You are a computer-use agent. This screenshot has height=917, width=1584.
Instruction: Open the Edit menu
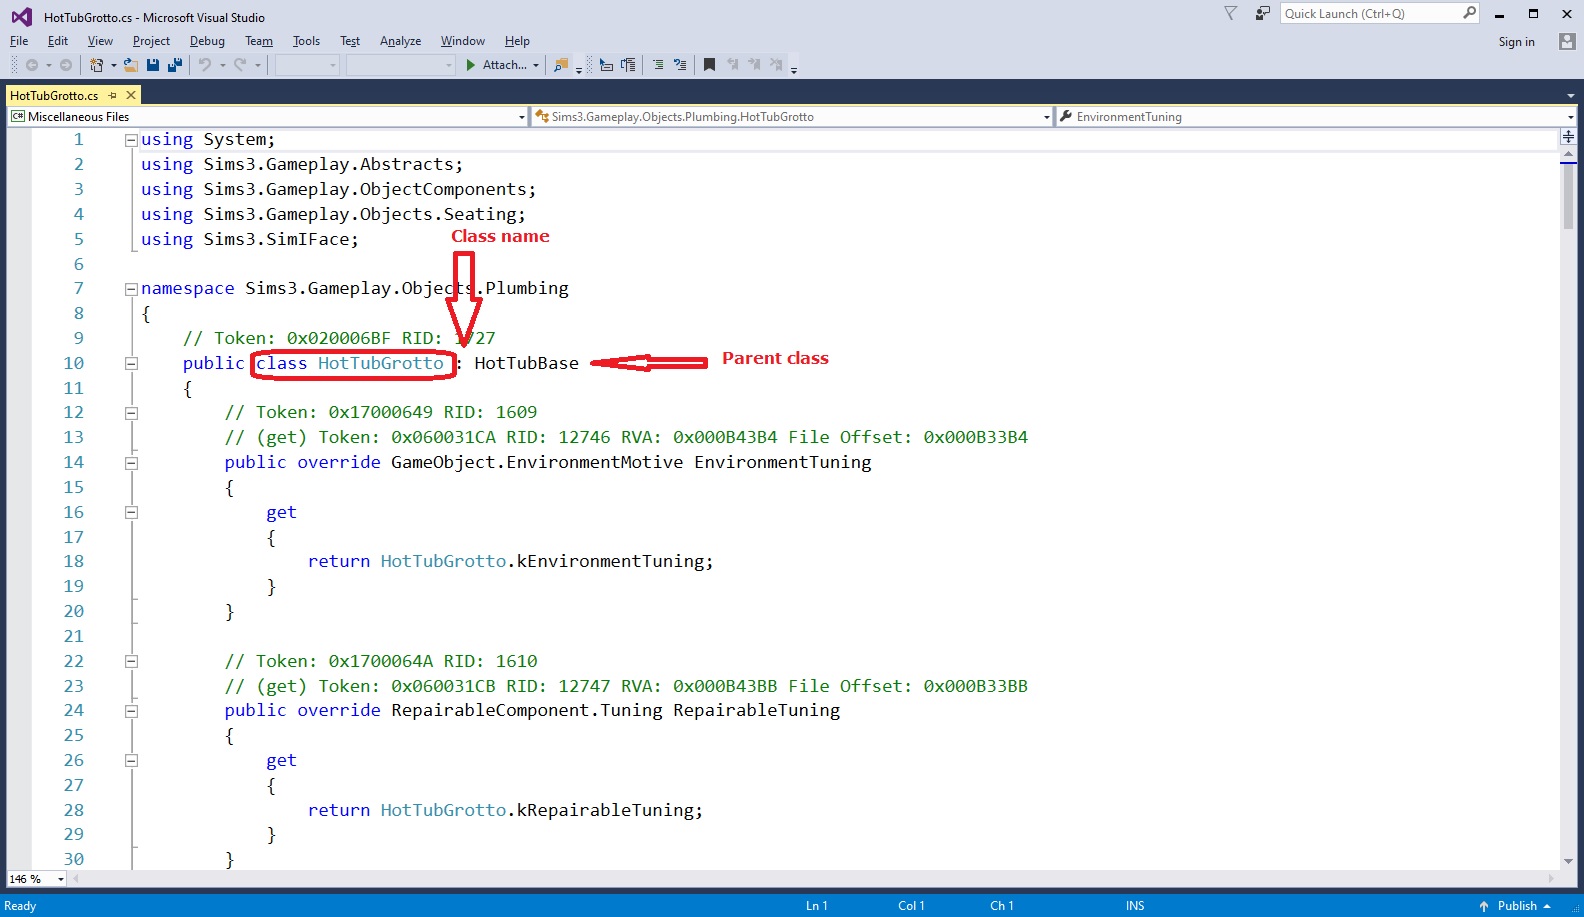[58, 41]
